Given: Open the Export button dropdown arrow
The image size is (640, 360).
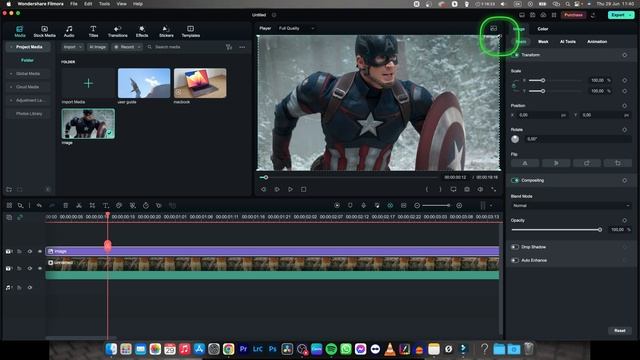Looking at the screenshot, I should (x=631, y=15).
